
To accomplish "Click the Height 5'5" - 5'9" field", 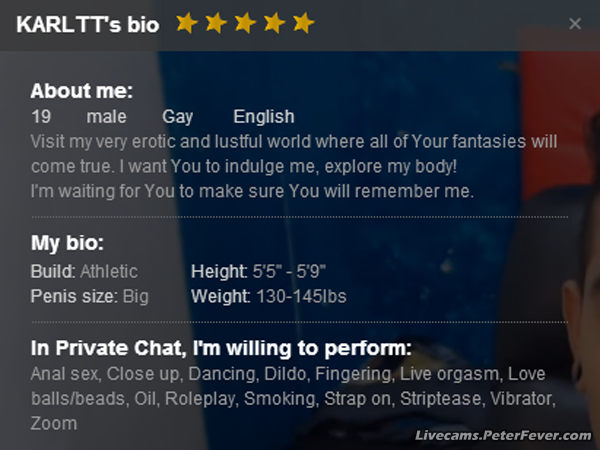I will (258, 271).
